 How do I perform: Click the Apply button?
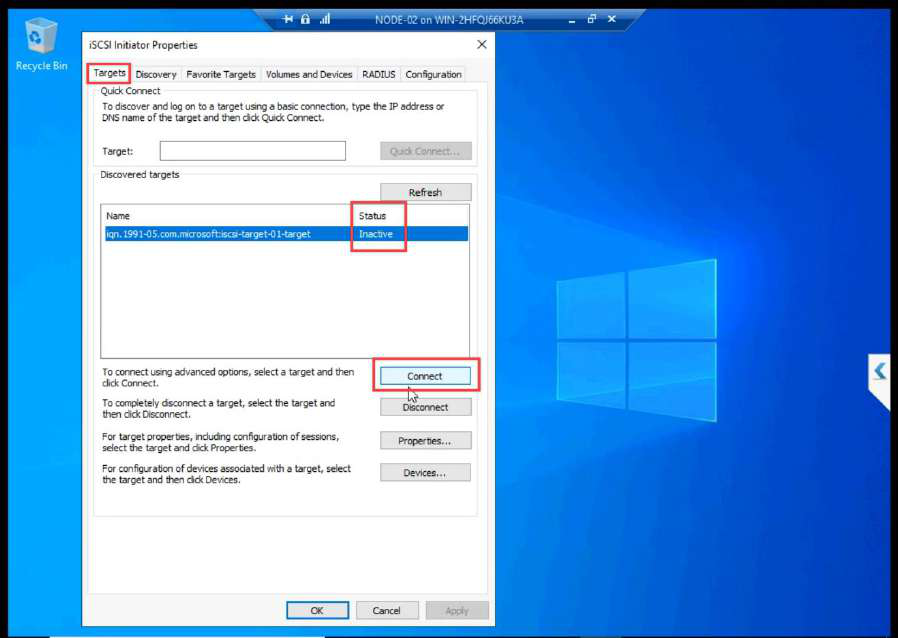(x=457, y=611)
